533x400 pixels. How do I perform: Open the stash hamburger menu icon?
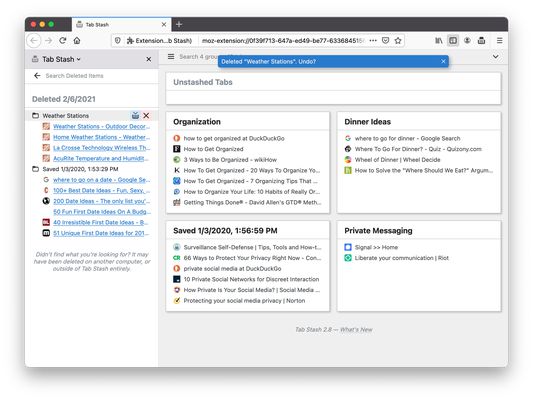tap(171, 56)
